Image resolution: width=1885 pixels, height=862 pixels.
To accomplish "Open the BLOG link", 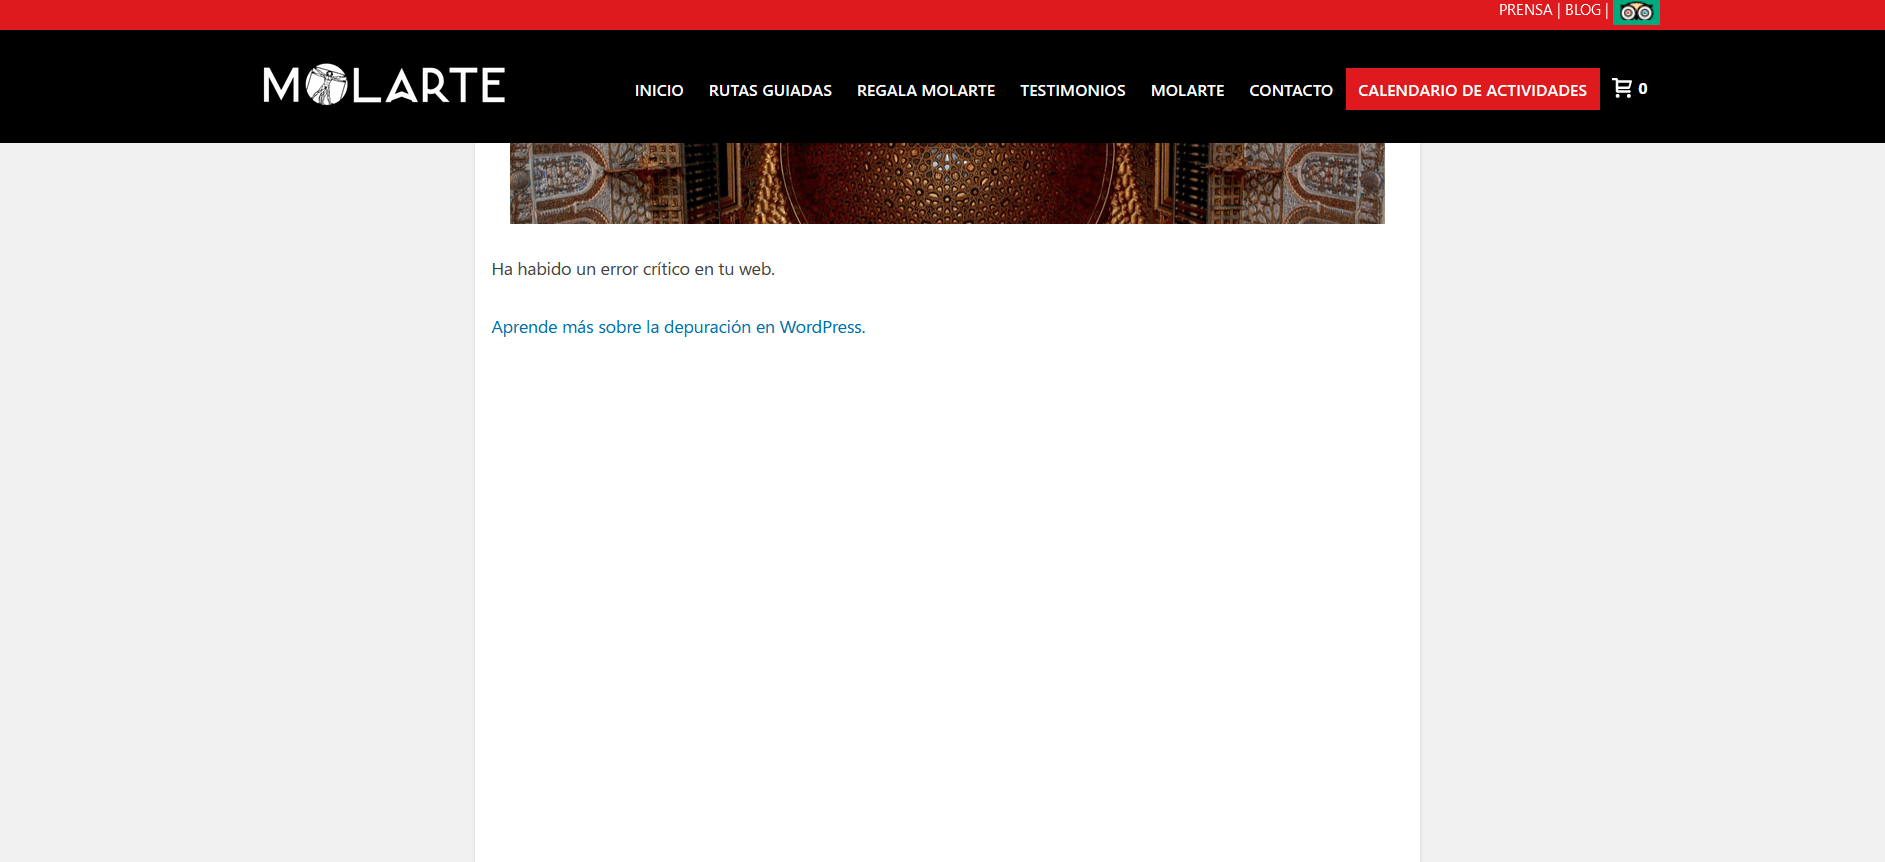I will tap(1583, 10).
